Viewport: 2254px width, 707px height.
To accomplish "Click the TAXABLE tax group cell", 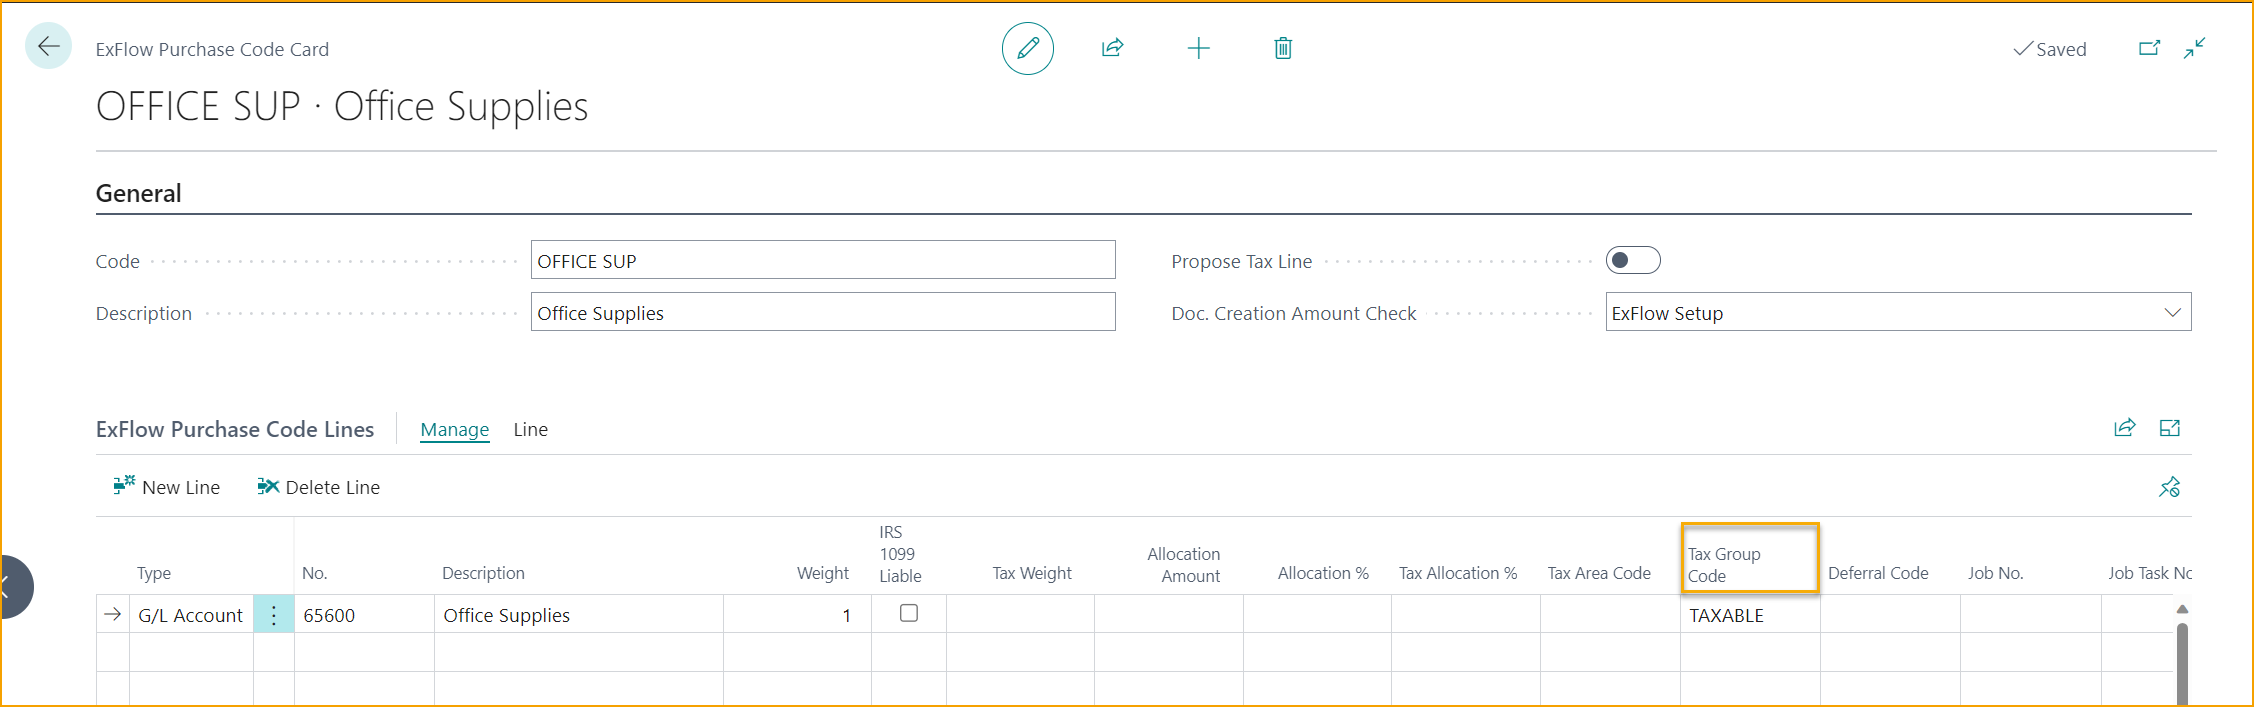I will (1750, 615).
